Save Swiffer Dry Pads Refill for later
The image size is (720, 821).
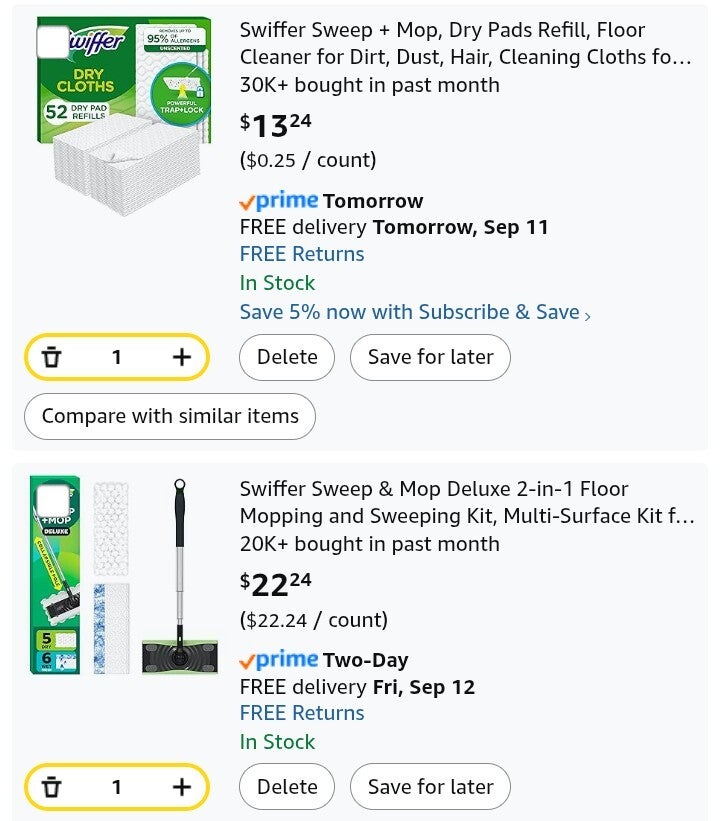430,357
